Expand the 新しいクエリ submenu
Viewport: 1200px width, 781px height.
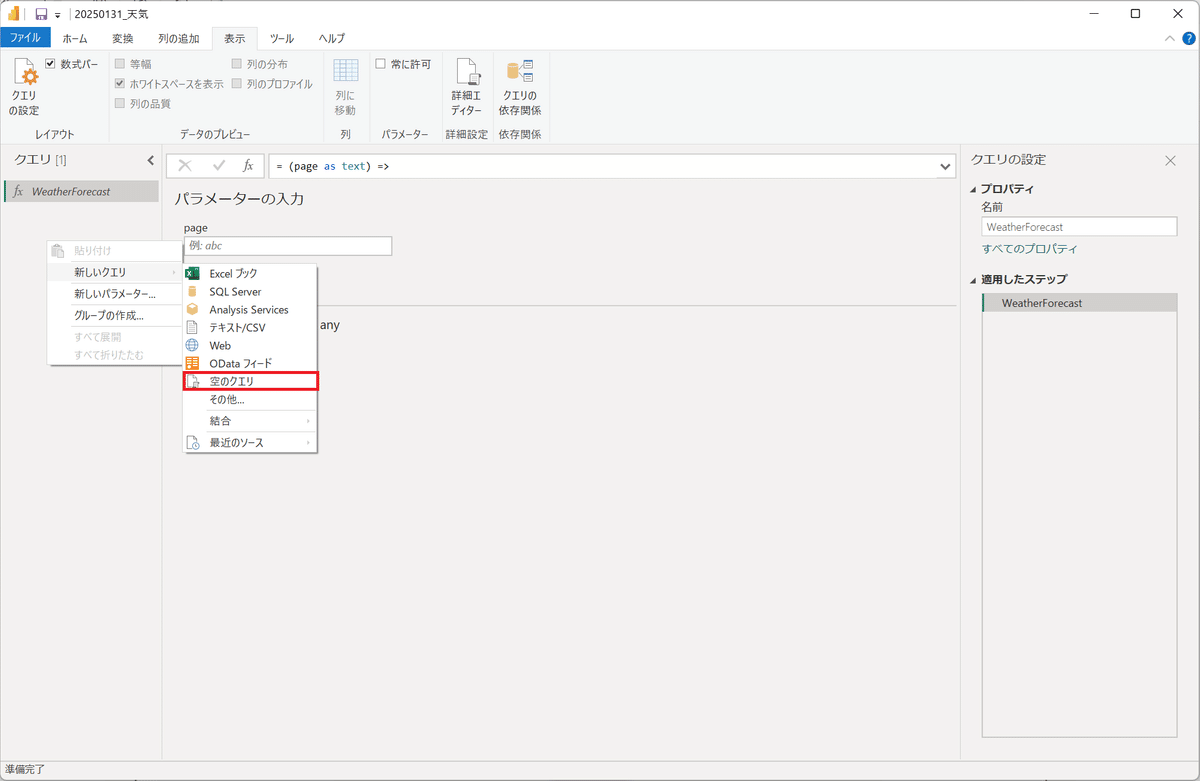pos(115,272)
